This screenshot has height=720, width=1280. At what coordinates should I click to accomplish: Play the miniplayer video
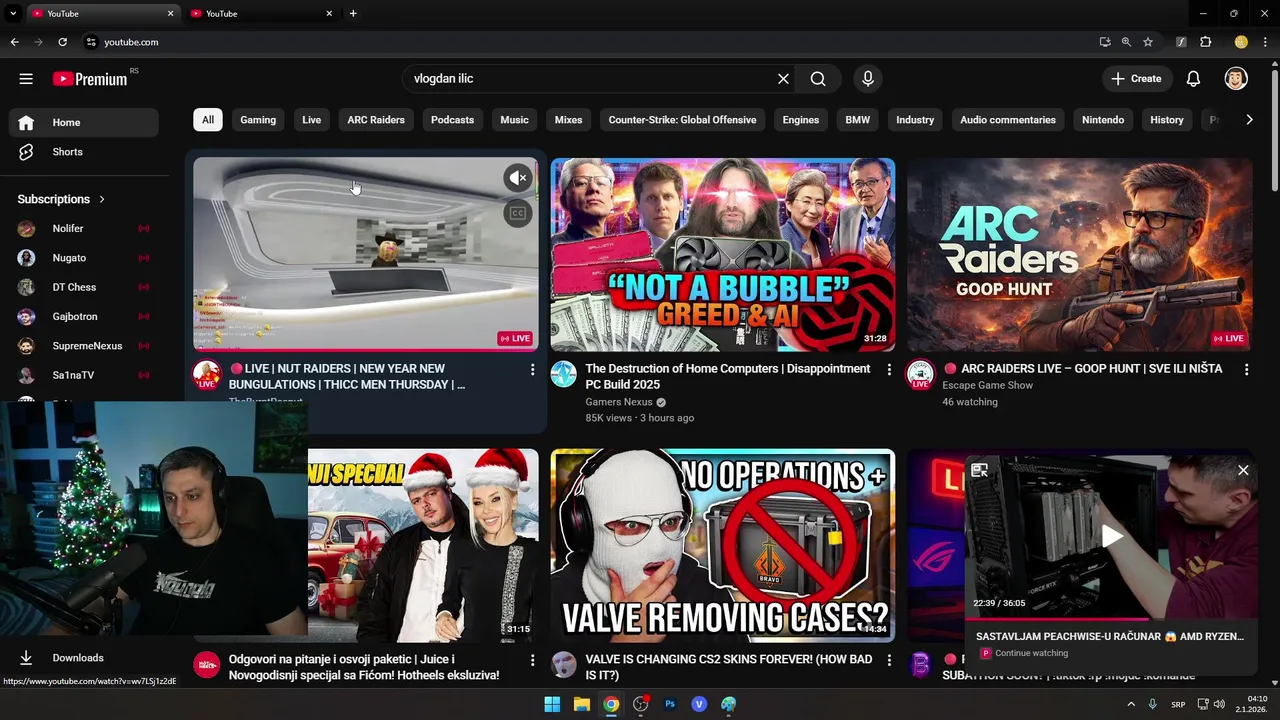coord(1112,537)
